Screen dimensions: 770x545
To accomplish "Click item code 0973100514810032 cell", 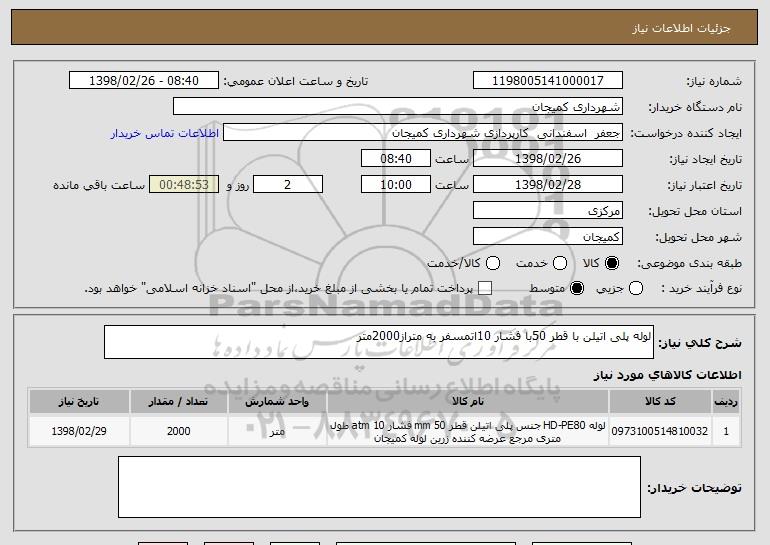I will pyautogui.click(x=660, y=431).
